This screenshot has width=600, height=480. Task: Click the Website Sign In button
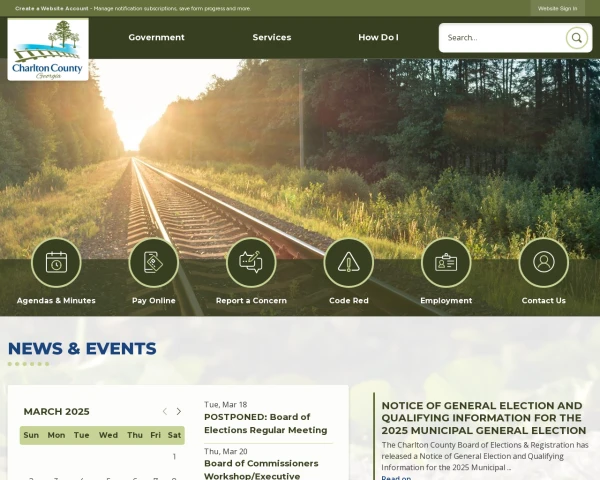point(558,8)
